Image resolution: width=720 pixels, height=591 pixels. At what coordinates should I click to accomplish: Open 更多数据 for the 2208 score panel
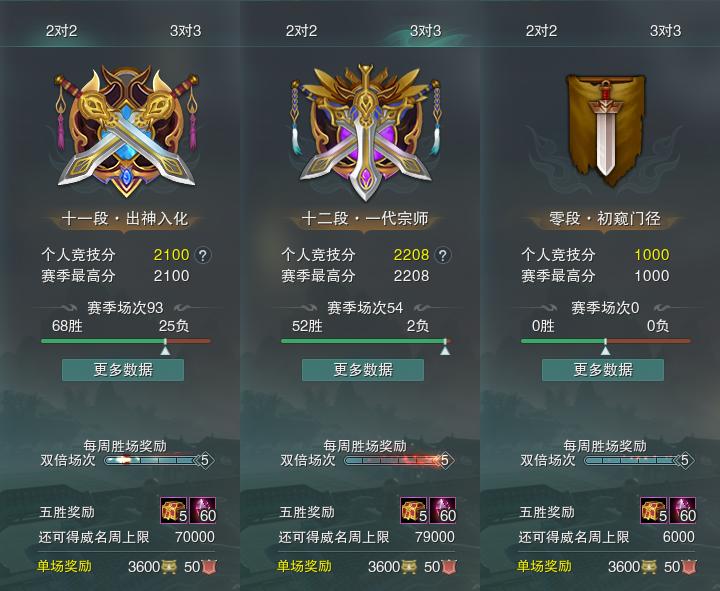point(363,370)
